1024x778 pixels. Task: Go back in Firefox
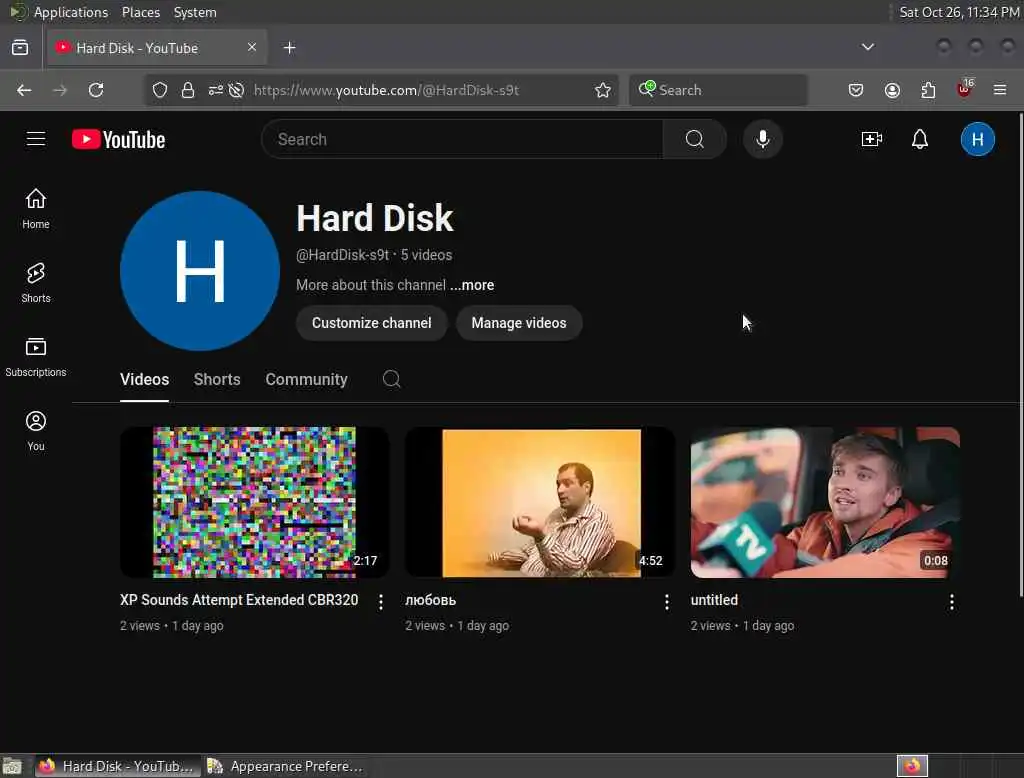(x=24, y=90)
